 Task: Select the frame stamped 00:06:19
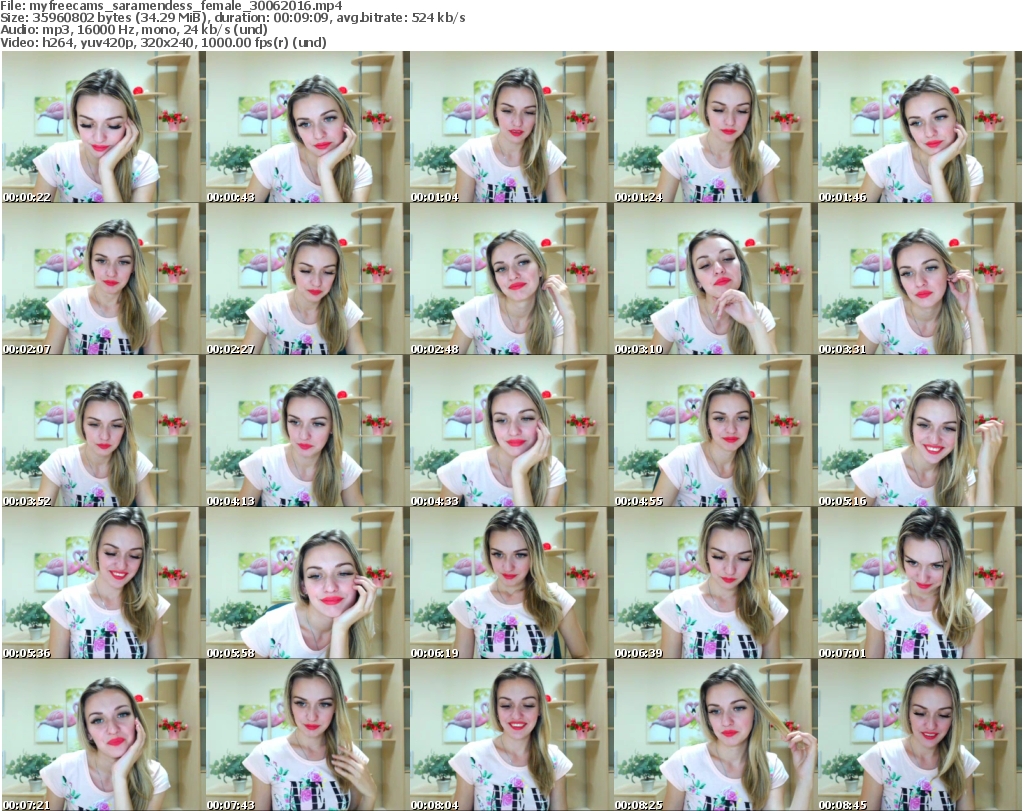(x=511, y=583)
